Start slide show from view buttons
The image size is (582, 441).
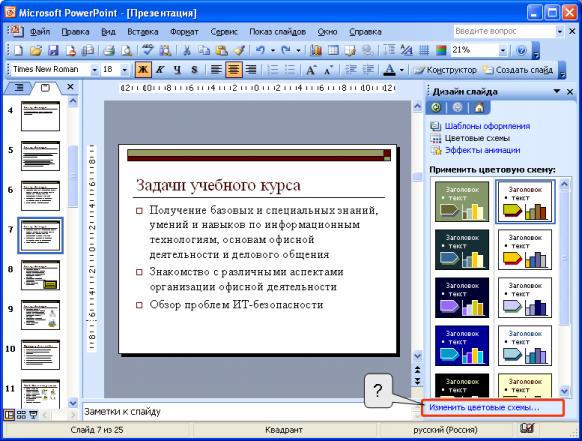pos(33,415)
